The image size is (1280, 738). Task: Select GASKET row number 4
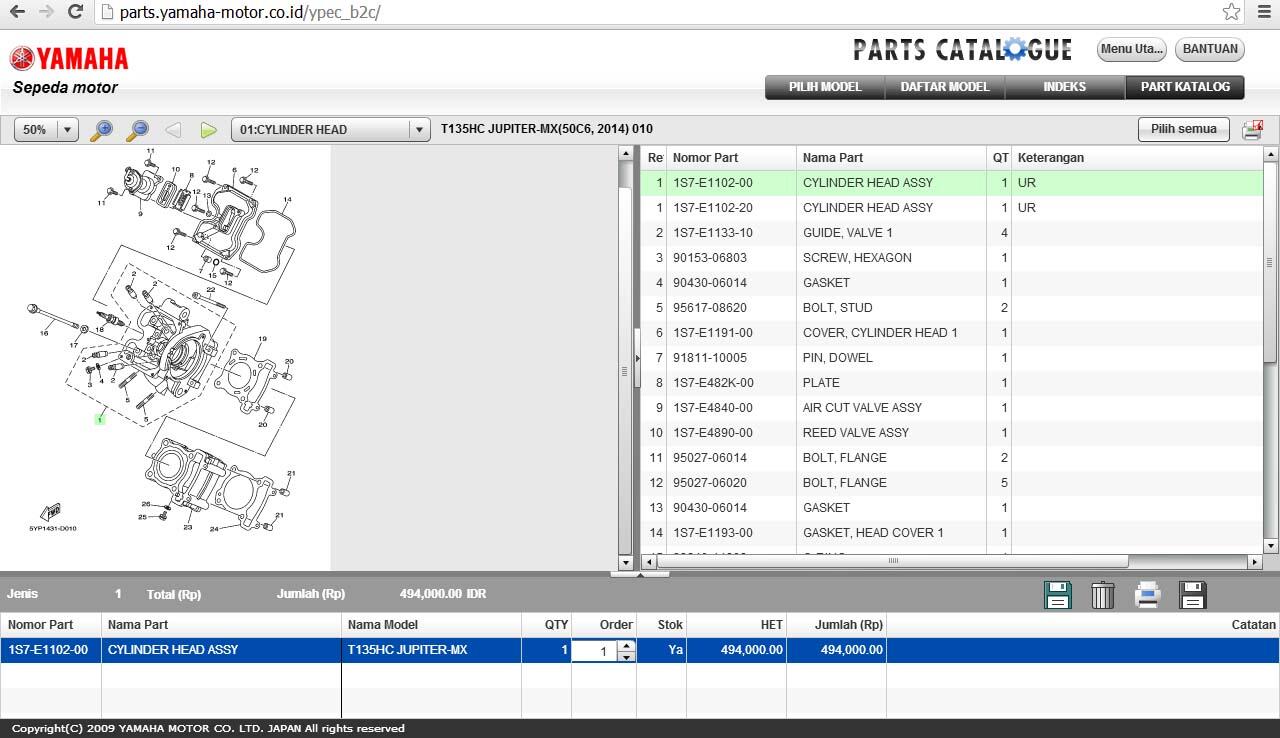[951, 283]
